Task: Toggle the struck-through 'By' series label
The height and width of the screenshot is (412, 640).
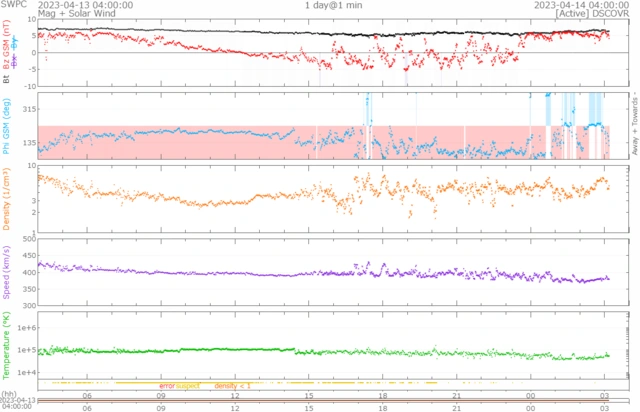Action: pos(14,42)
